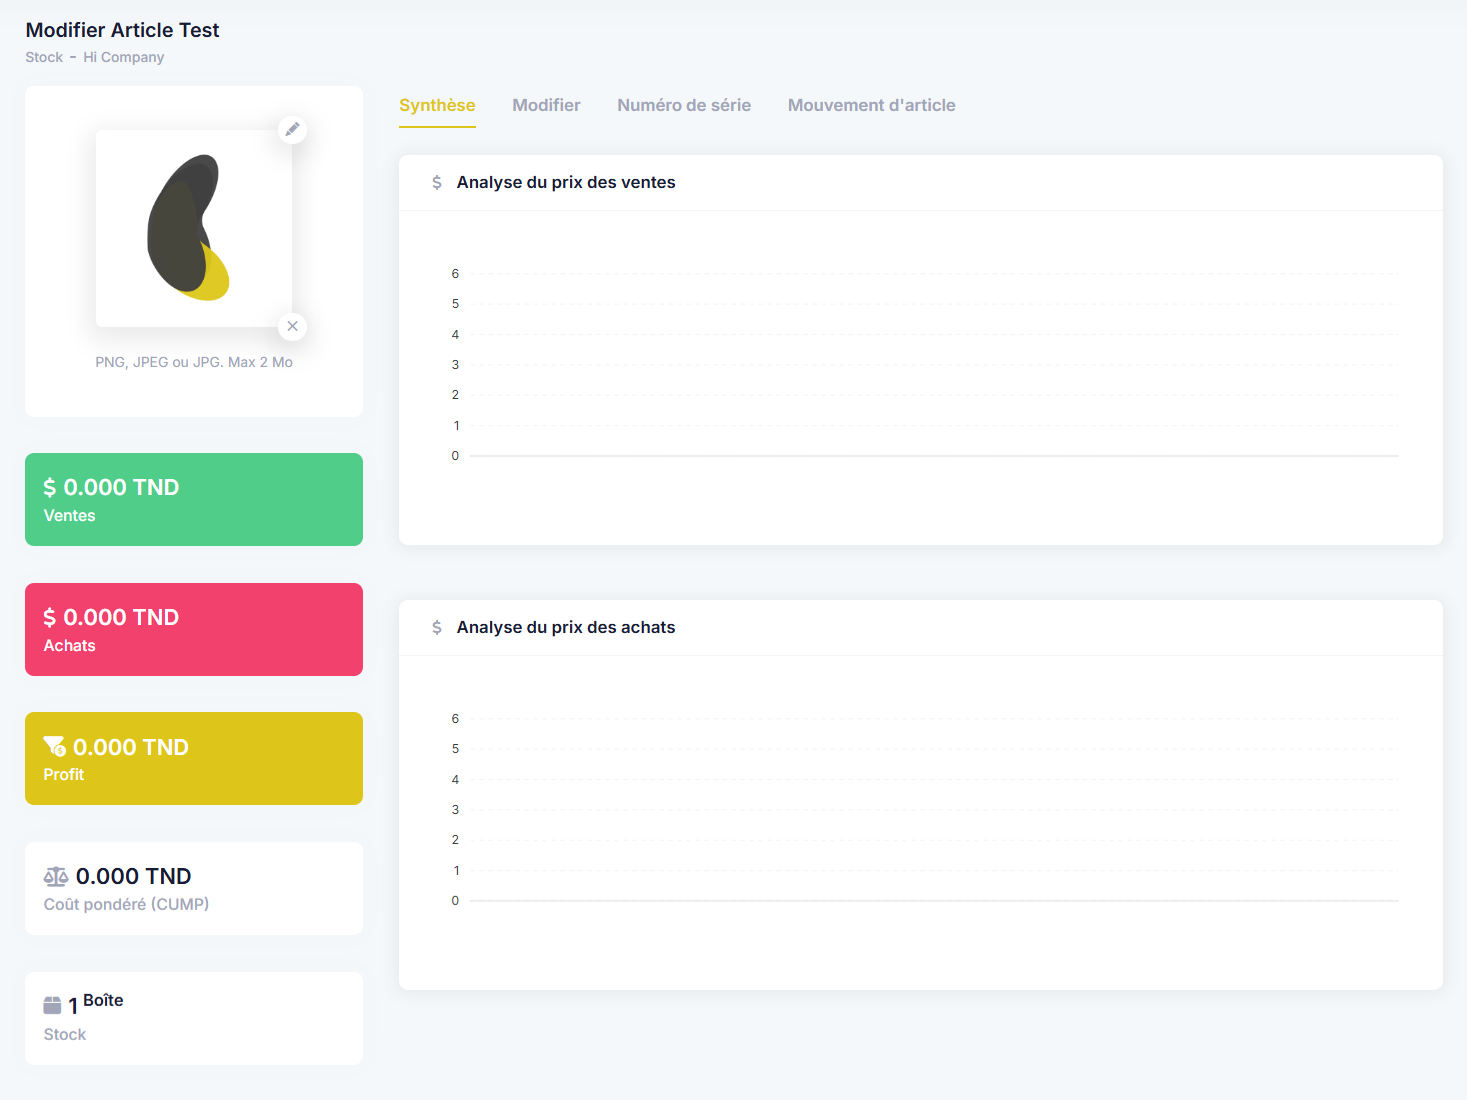This screenshot has height=1100, width=1467.
Task: Click the 'Modifier Article Test' heading
Action: pyautogui.click(x=122, y=30)
